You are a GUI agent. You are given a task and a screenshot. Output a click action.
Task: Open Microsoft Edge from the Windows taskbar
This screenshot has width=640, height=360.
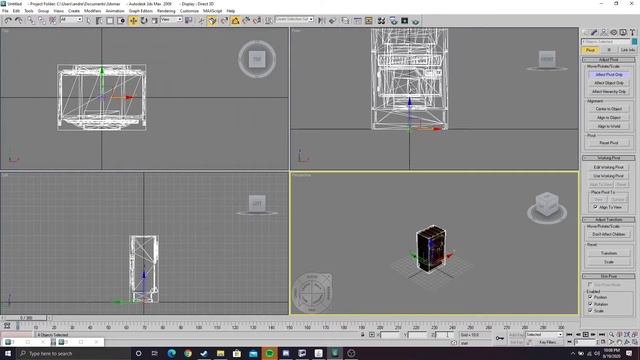click(x=171, y=353)
